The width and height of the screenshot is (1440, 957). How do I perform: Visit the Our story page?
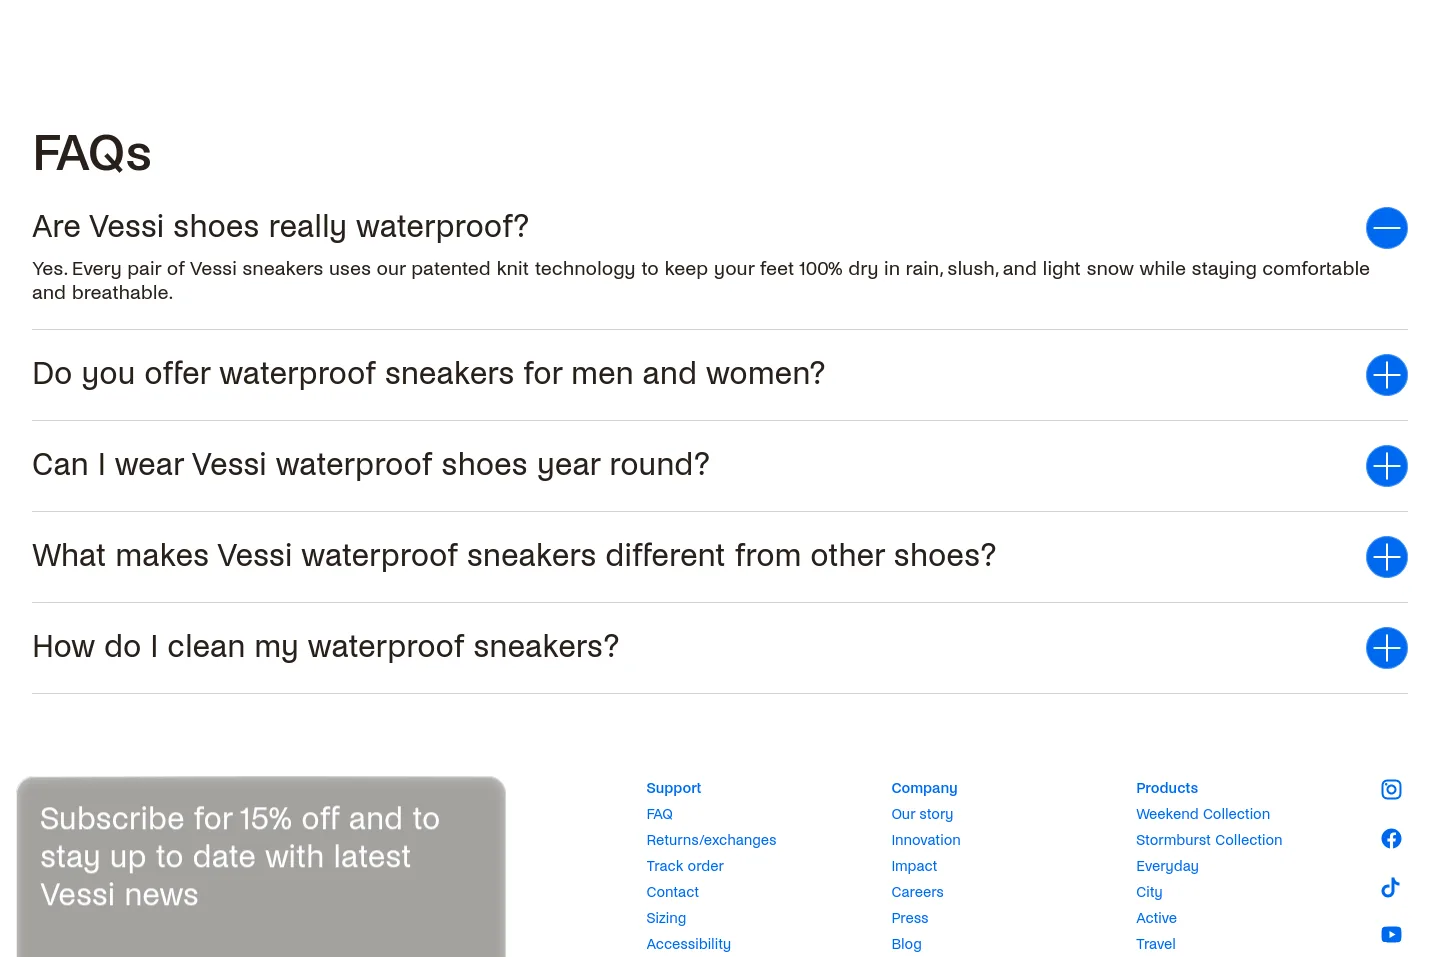[922, 814]
